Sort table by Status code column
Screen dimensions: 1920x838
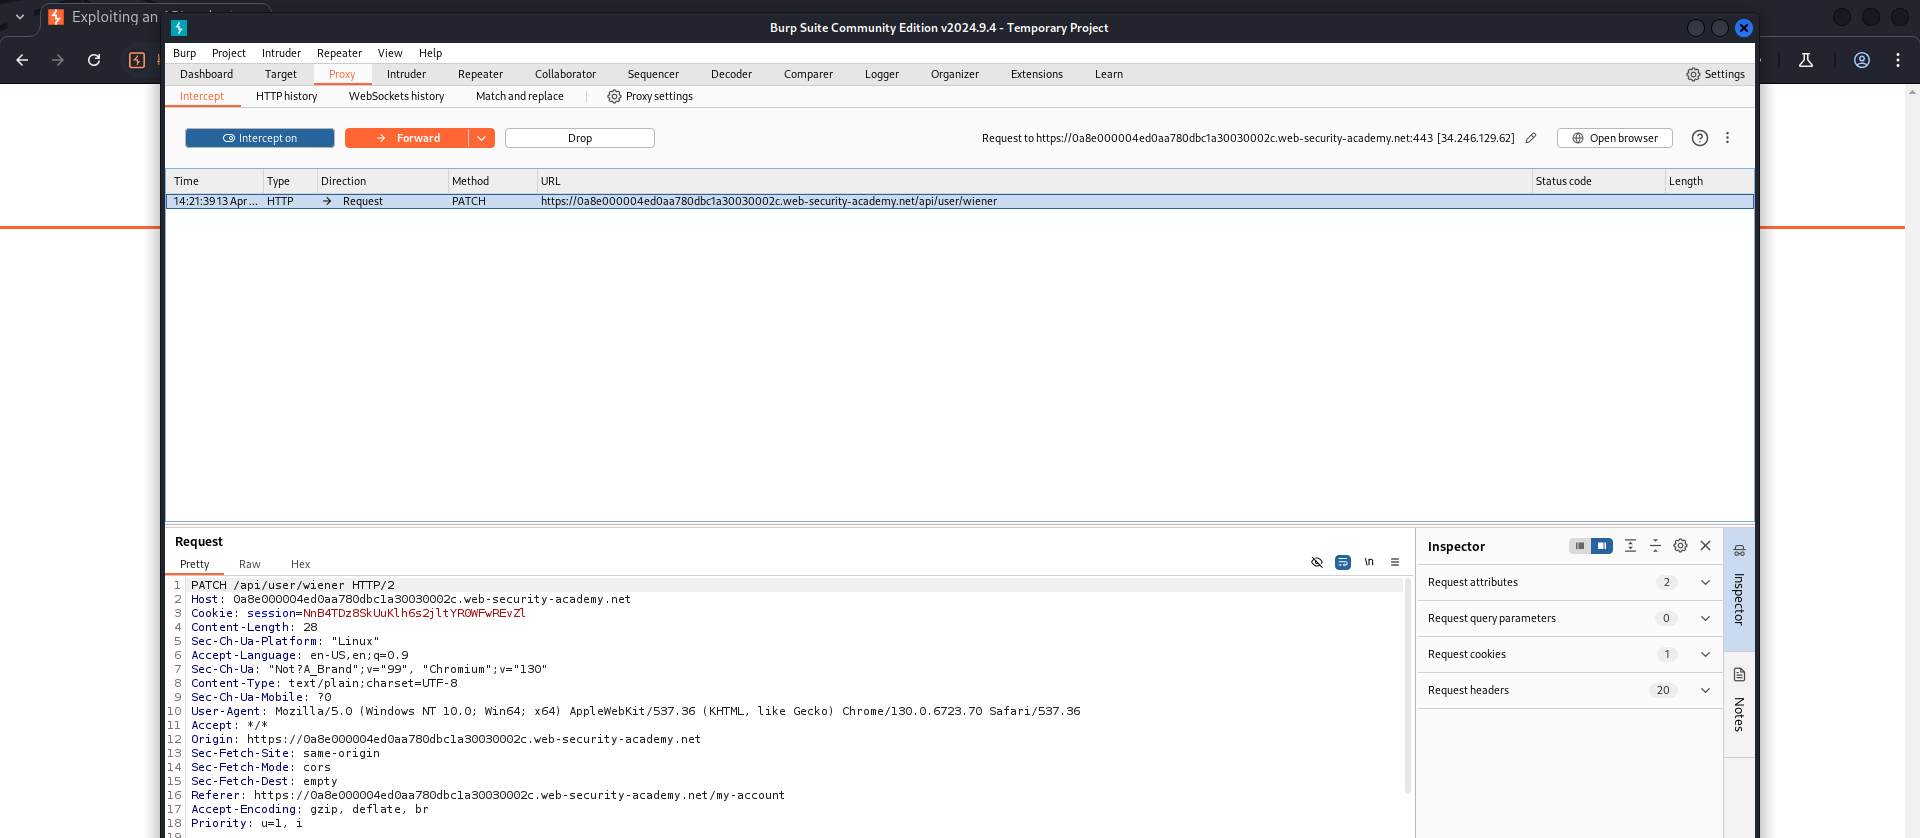coord(1597,181)
